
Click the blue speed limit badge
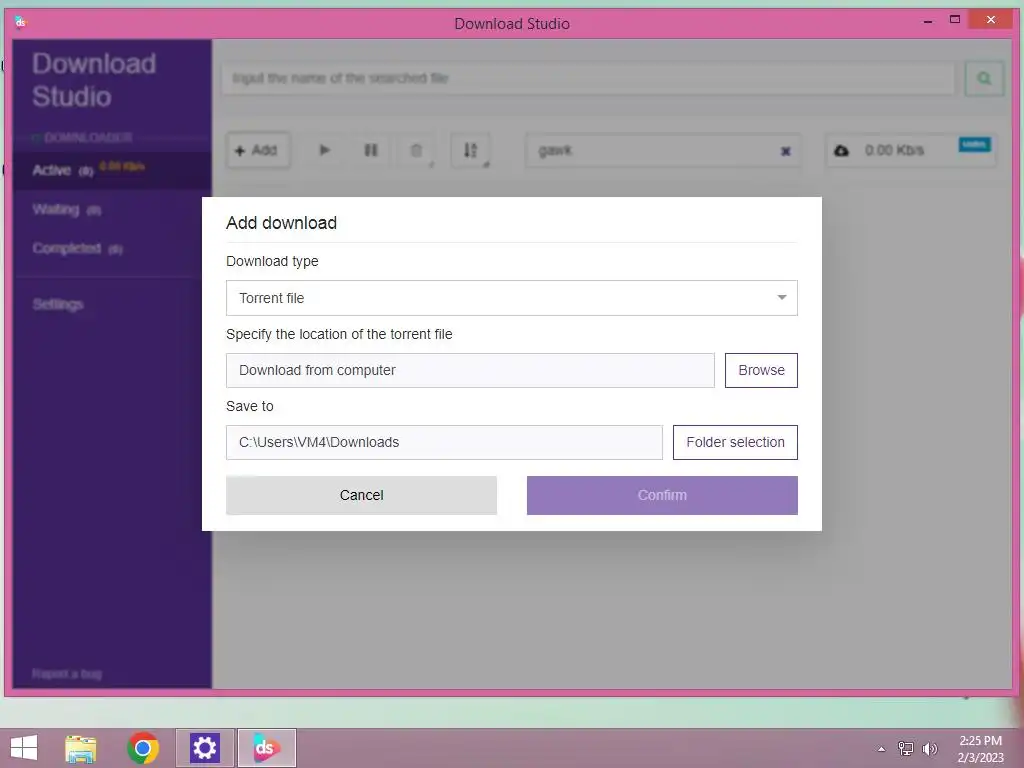click(x=974, y=144)
